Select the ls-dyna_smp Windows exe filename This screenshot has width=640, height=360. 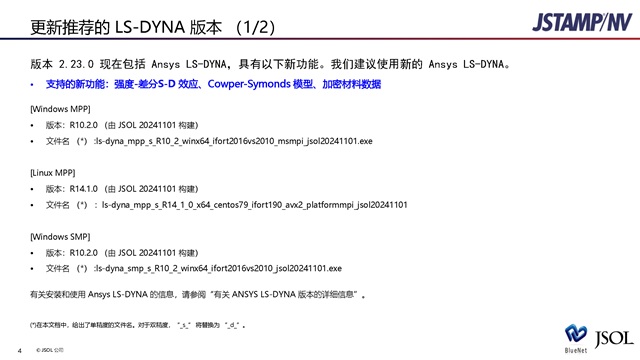click(x=218, y=269)
